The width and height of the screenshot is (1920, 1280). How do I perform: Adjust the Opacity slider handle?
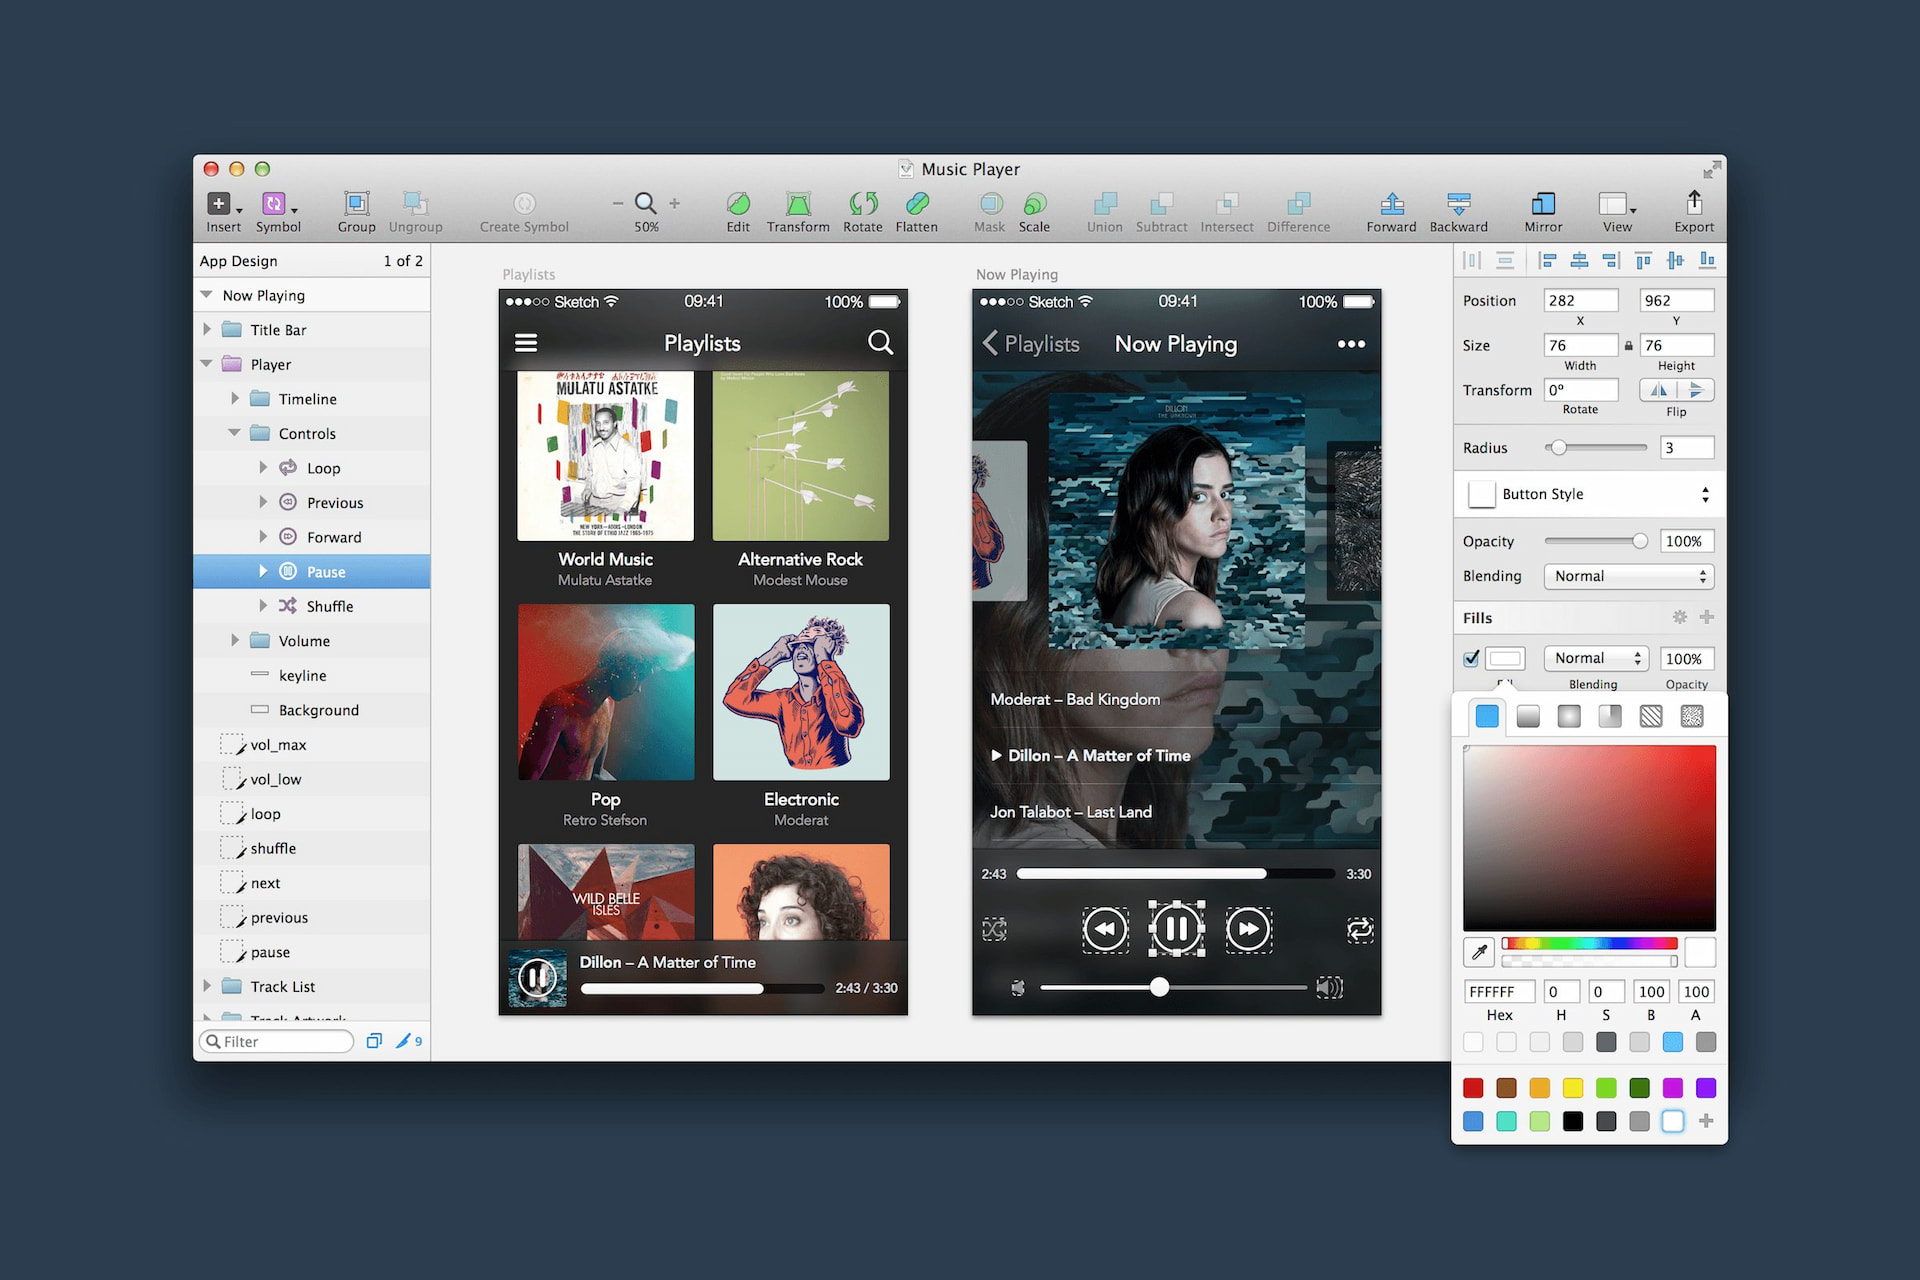1640,541
